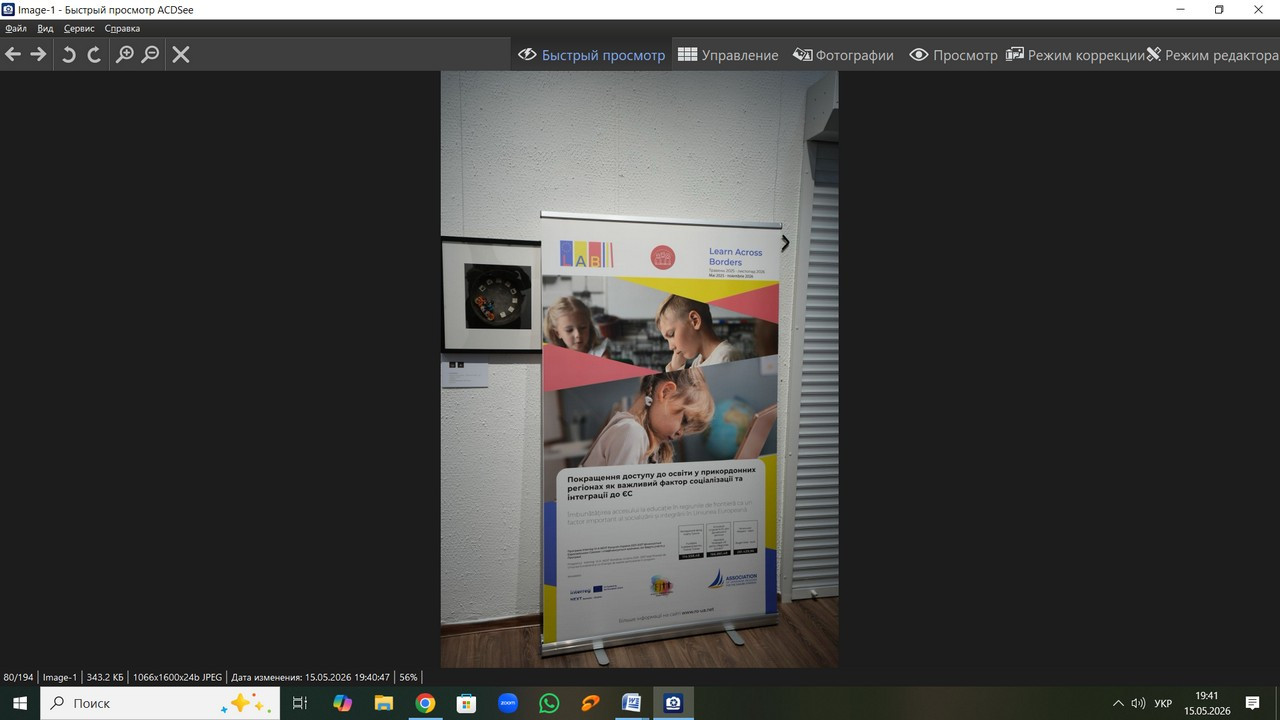The width and height of the screenshot is (1280, 720).
Task: Switch to Быстрый просмотр mode
Action: point(591,55)
